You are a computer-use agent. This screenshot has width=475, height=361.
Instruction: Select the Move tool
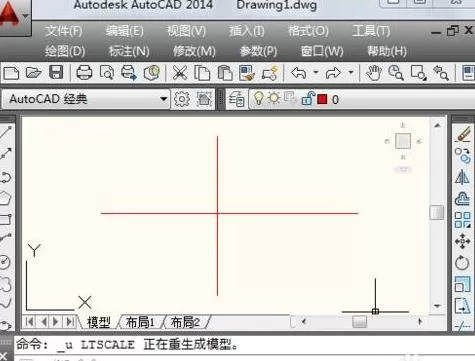tap(463, 241)
